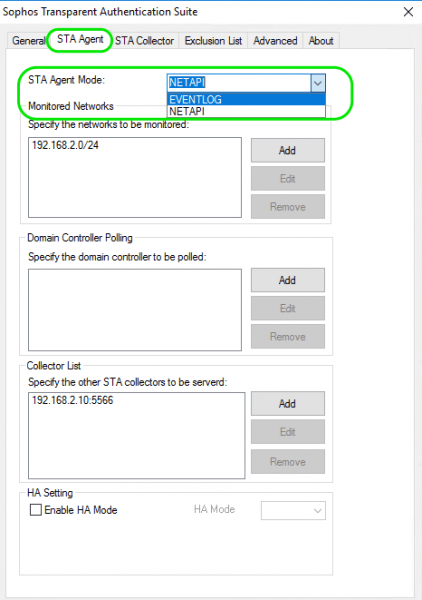Viewport: 422px width, 600px height.
Task: Select collector 192.168.2.10:5566 entry
Action: (73, 400)
